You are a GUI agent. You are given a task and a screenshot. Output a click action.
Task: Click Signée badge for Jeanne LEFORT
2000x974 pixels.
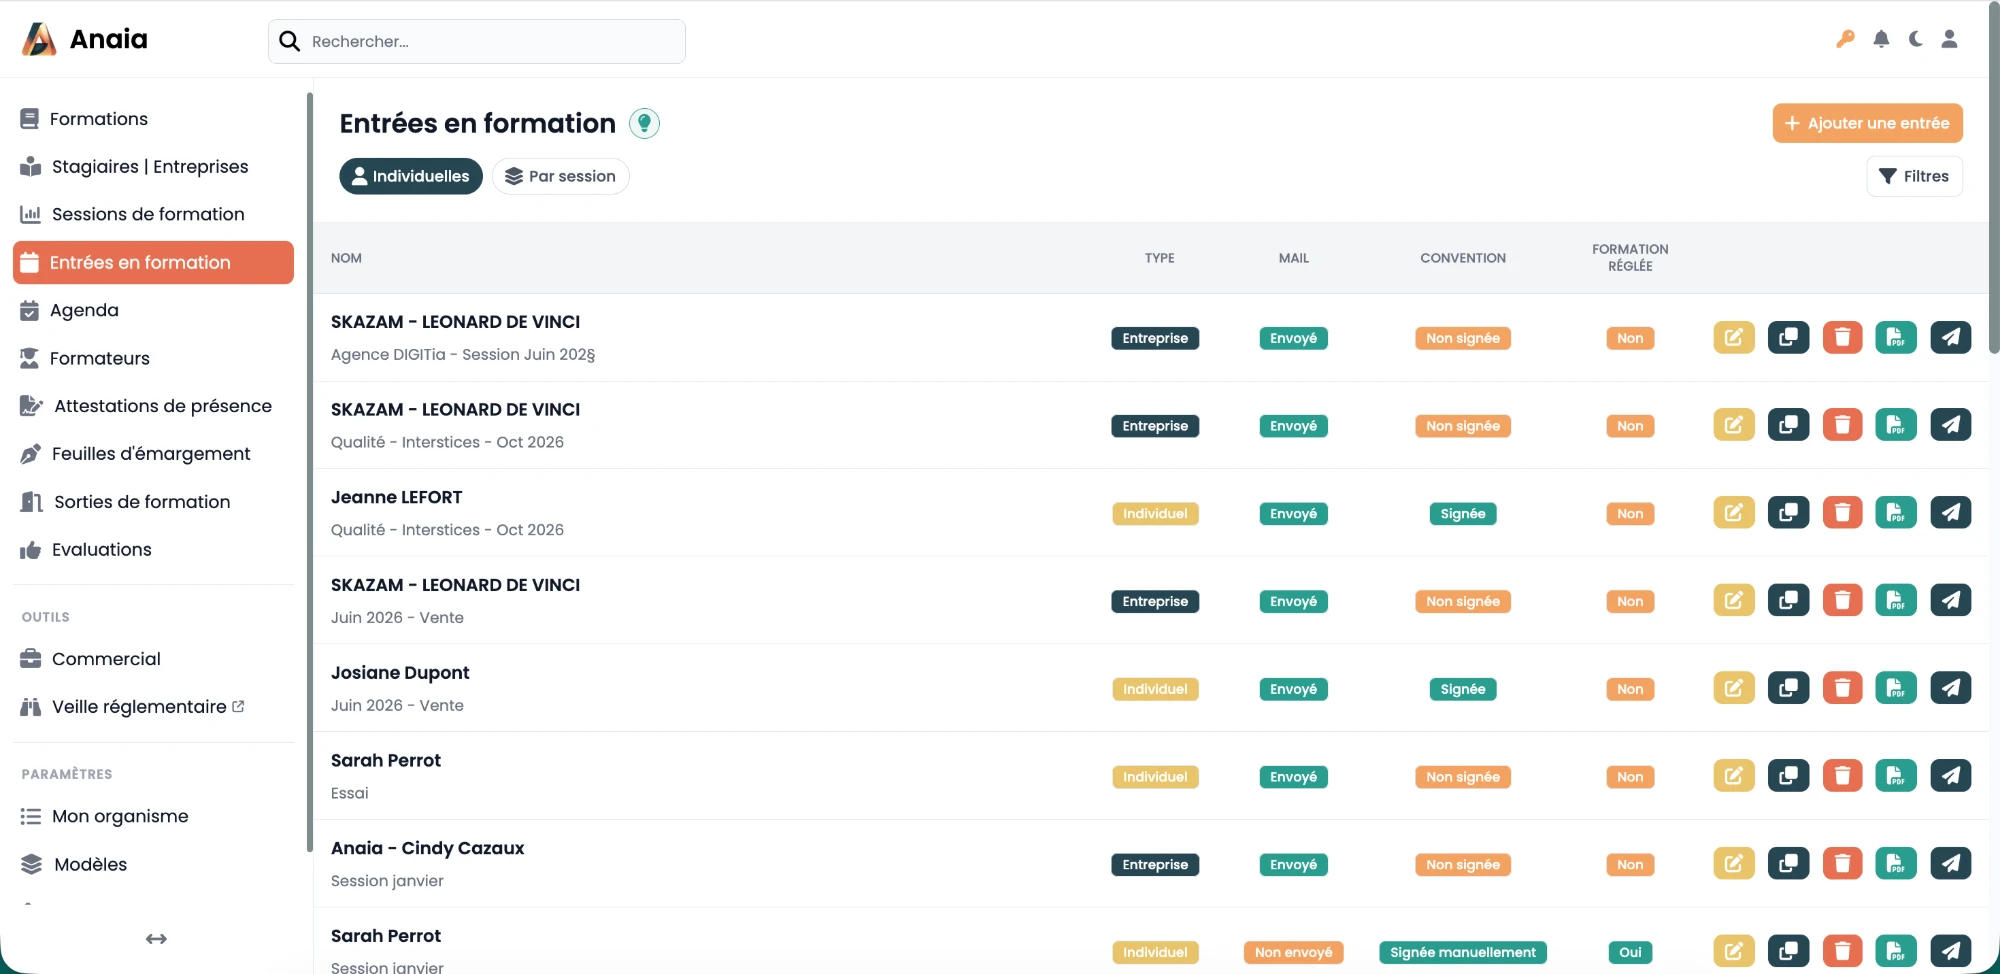[1462, 513]
